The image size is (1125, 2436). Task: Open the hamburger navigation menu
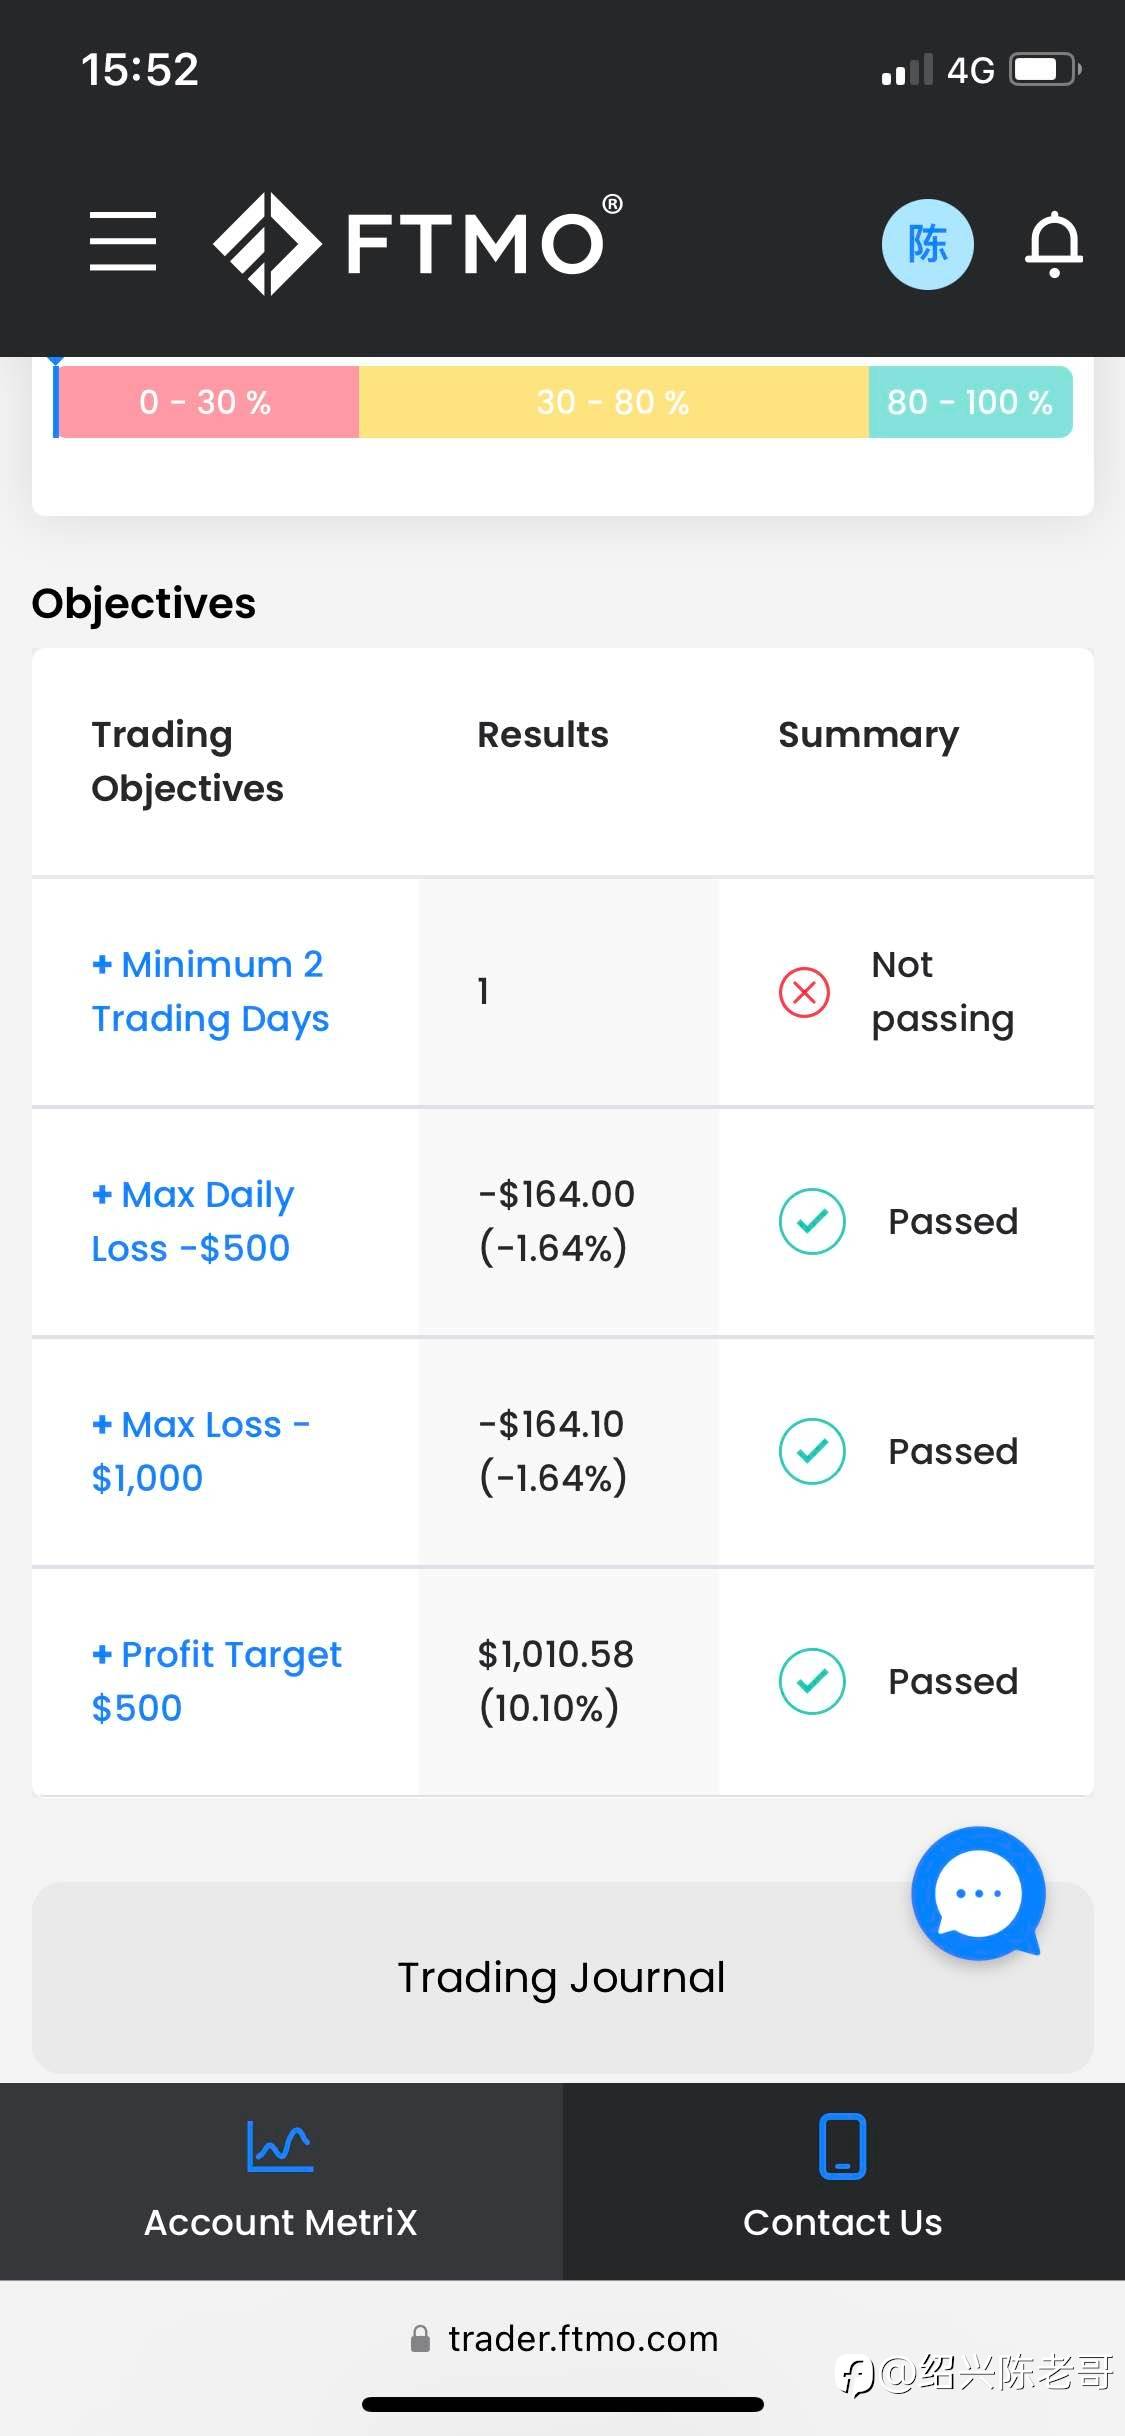[122, 241]
